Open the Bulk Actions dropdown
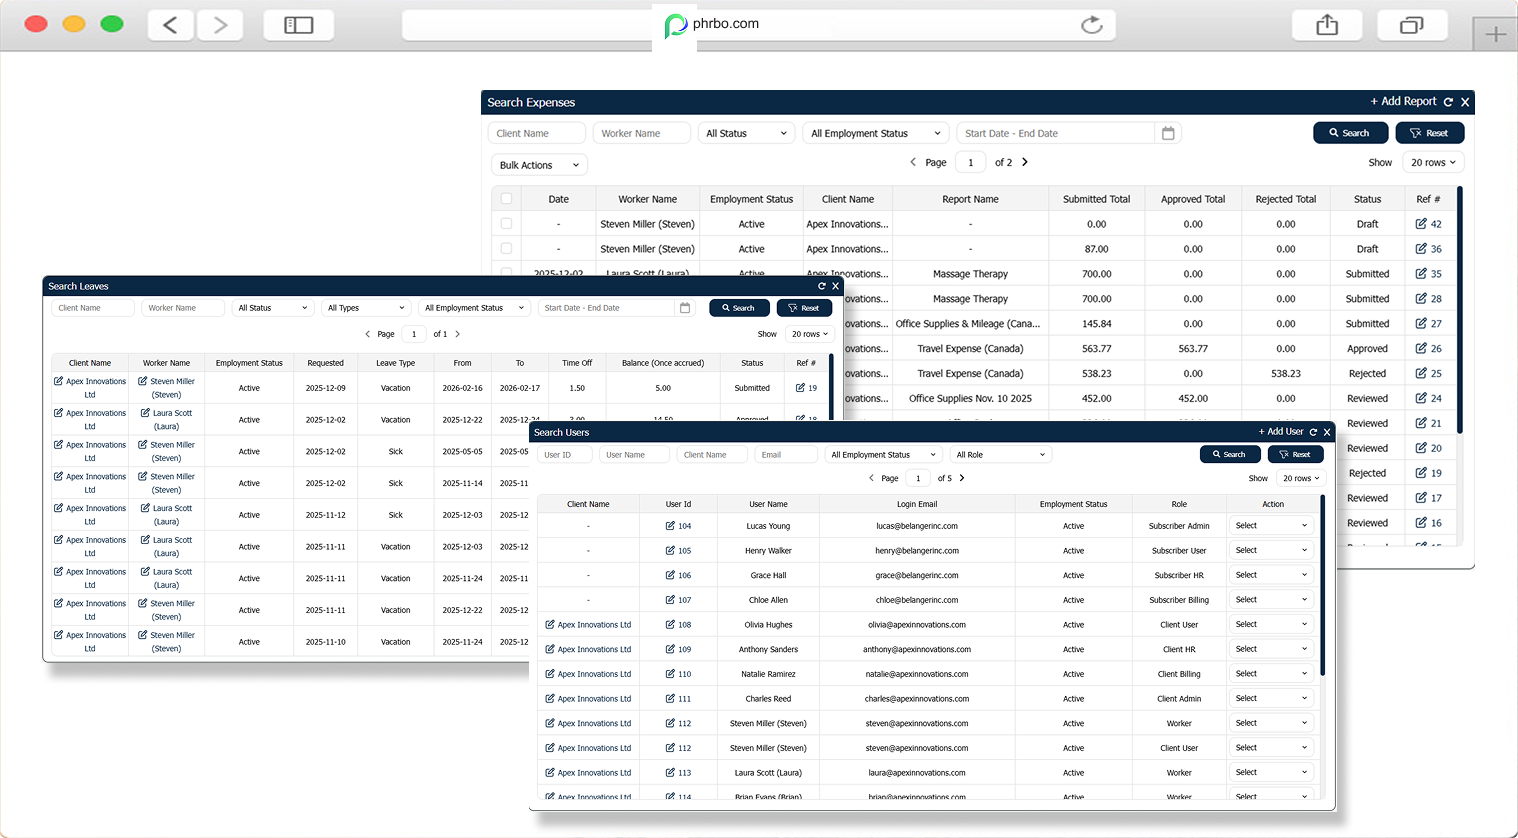The width and height of the screenshot is (1518, 838). pyautogui.click(x=538, y=164)
